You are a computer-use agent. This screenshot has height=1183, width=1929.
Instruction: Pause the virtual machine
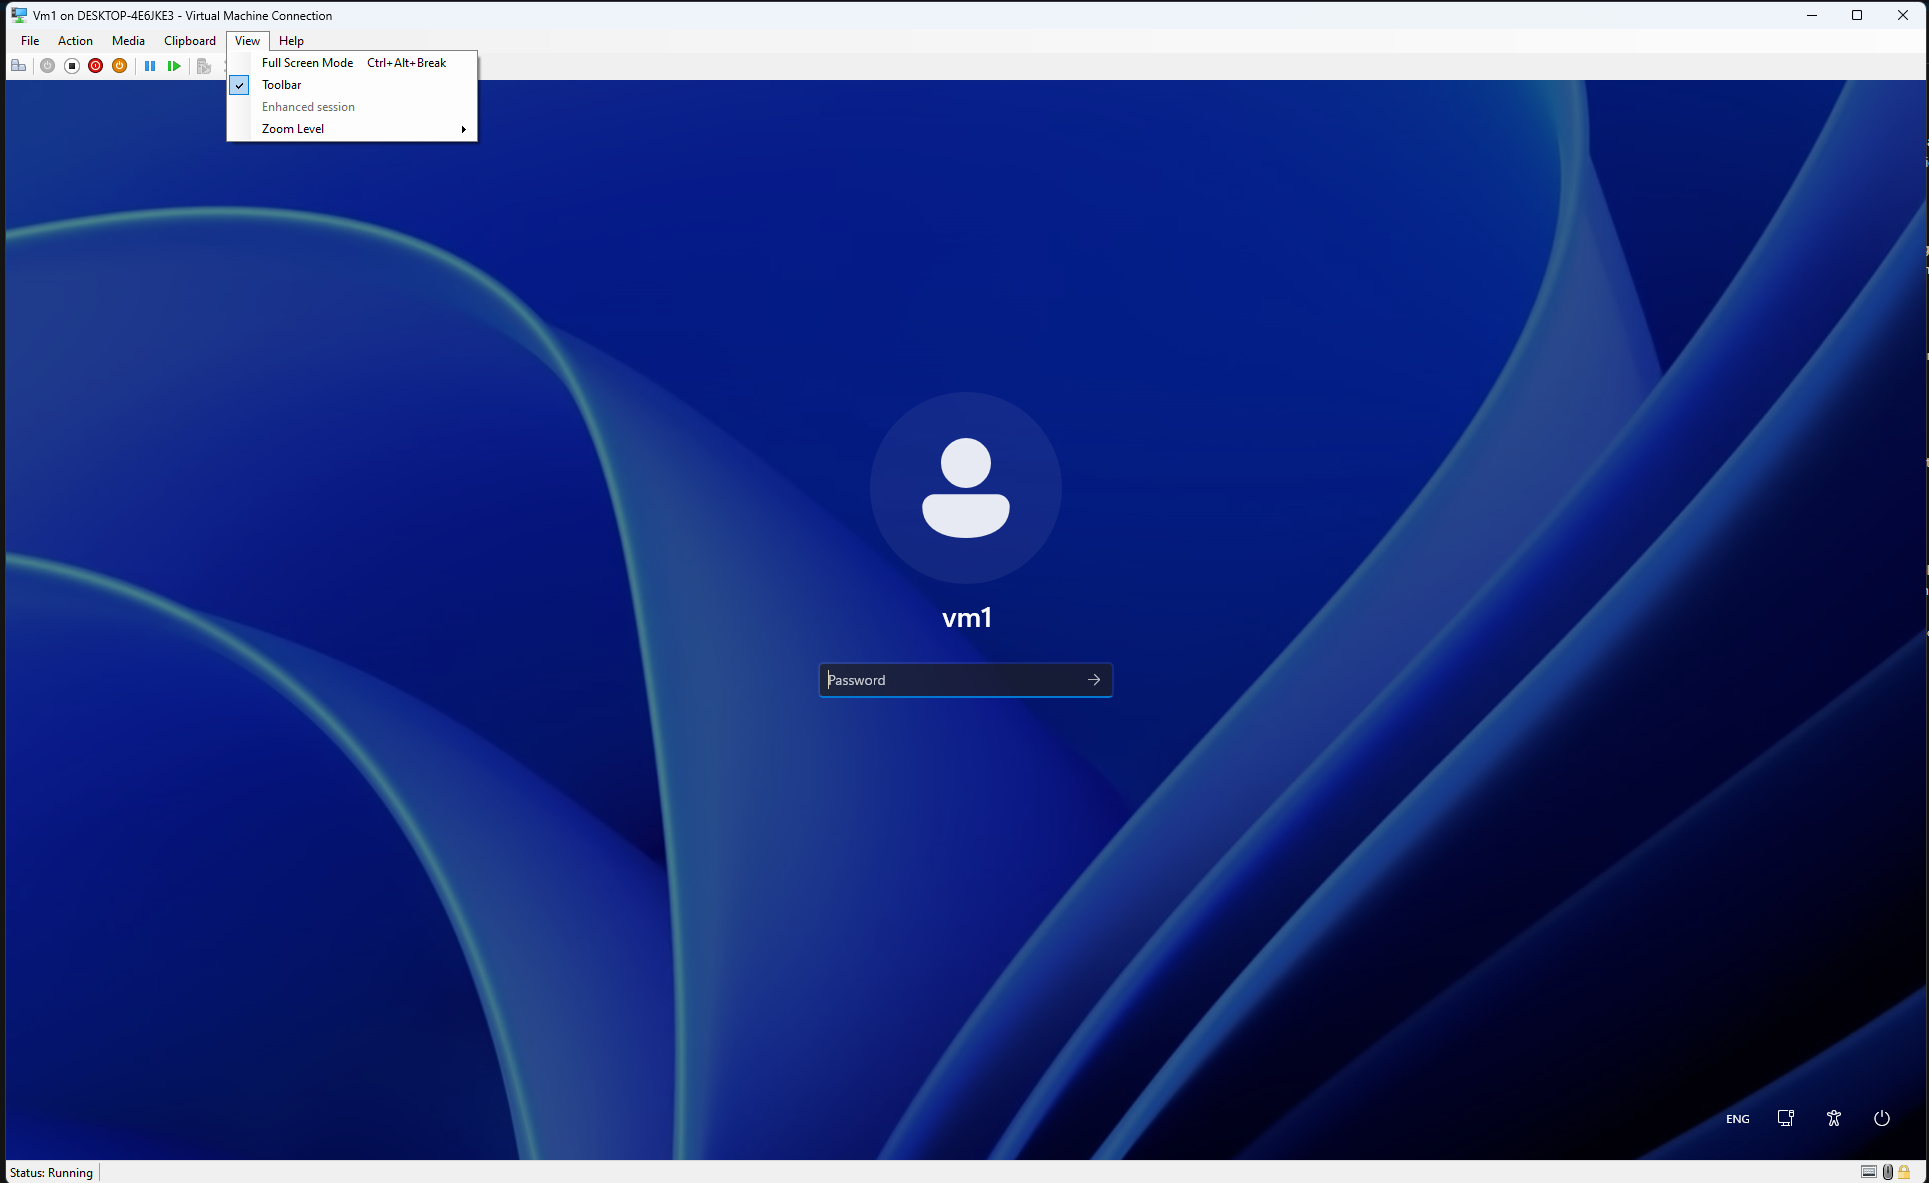150,66
